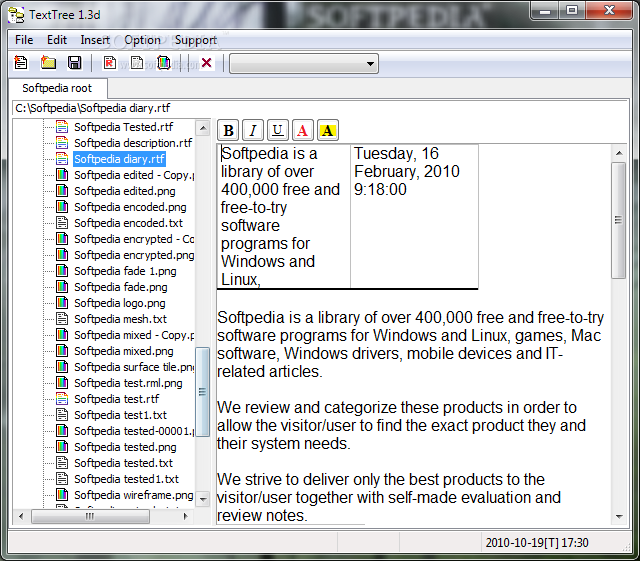640x561 pixels.
Task: Click tree vertical scrollbar thumb
Action: tap(202, 392)
